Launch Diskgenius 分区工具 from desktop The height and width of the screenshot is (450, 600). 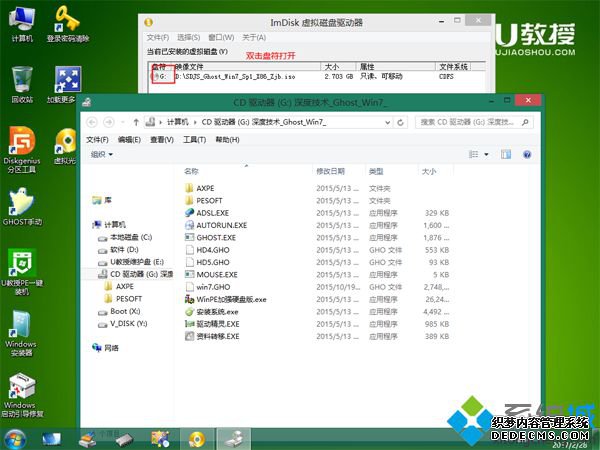pyautogui.click(x=22, y=150)
